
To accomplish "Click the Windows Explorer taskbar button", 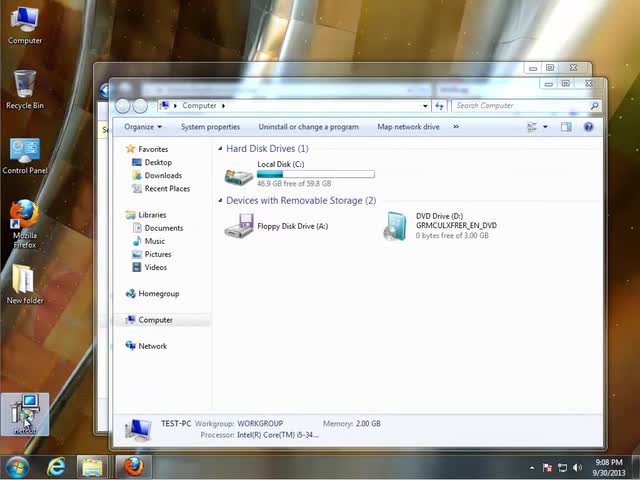I will [x=92, y=467].
